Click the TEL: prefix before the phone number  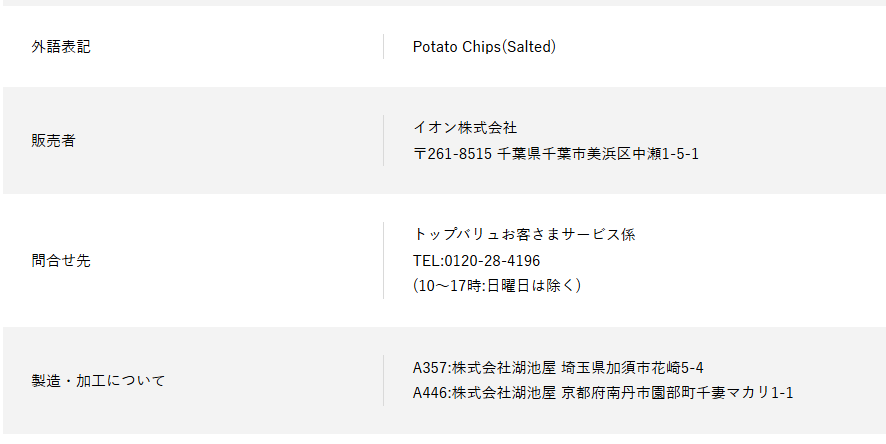click(428, 261)
